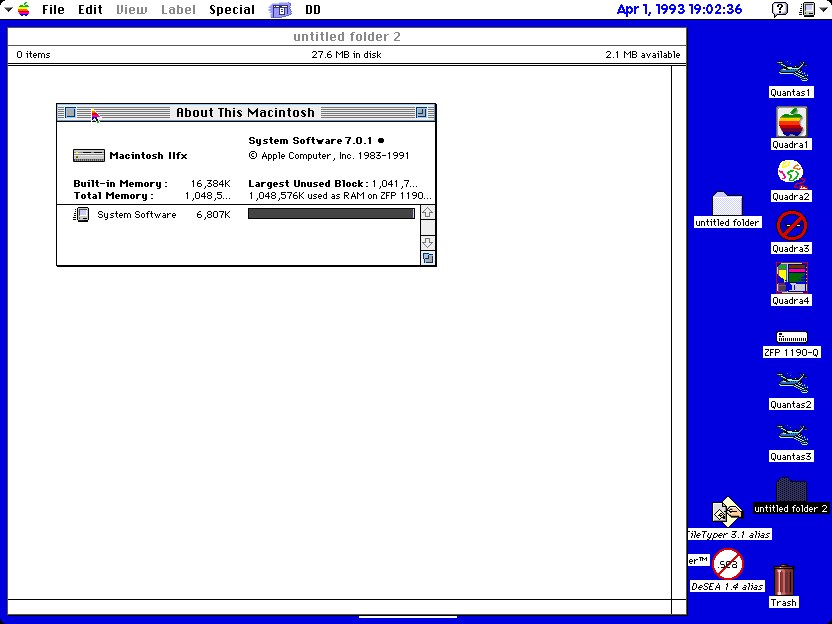Click the date and time menu bar clock
This screenshot has width=832, height=624.
pos(679,9)
